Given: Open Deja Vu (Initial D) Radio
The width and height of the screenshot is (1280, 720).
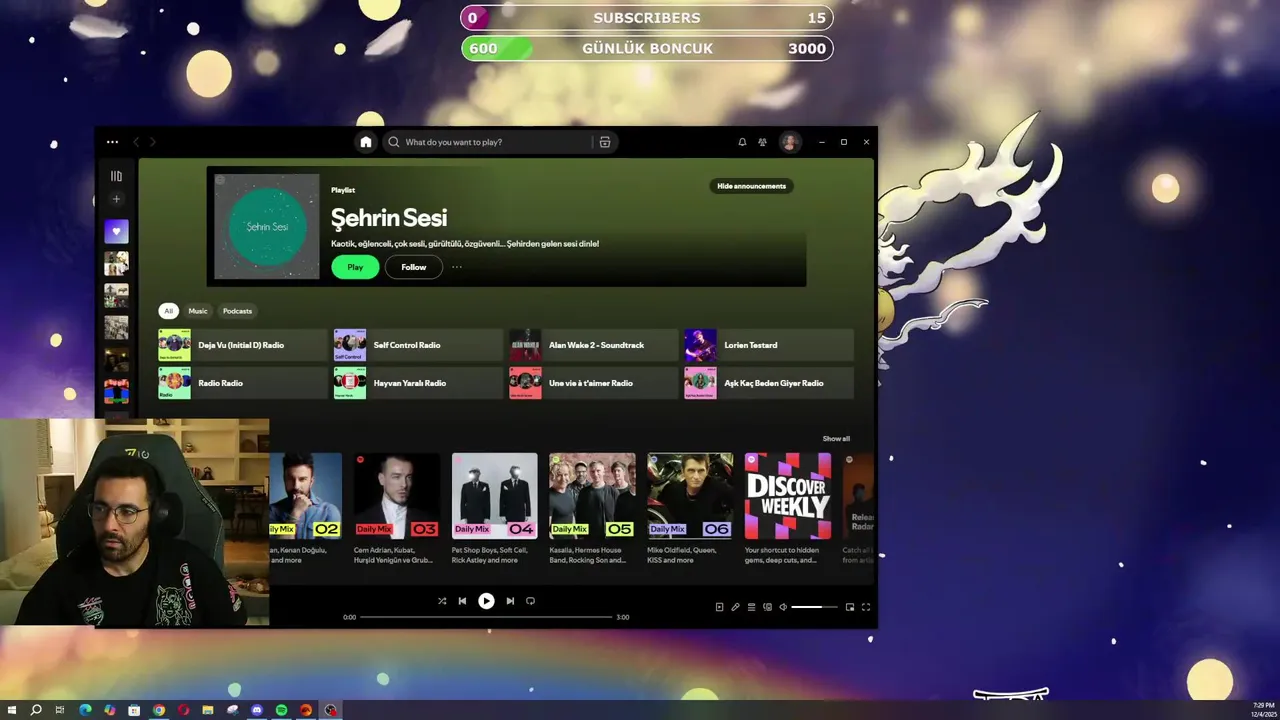Looking at the screenshot, I should coord(243,345).
